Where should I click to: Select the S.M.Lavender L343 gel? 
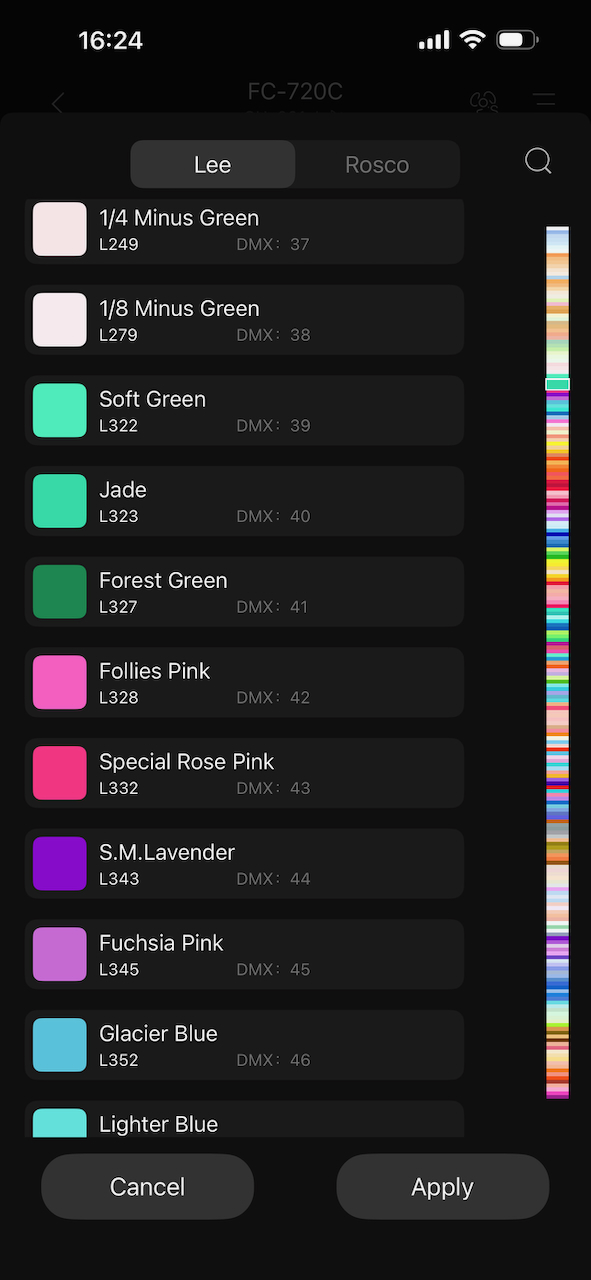point(244,863)
